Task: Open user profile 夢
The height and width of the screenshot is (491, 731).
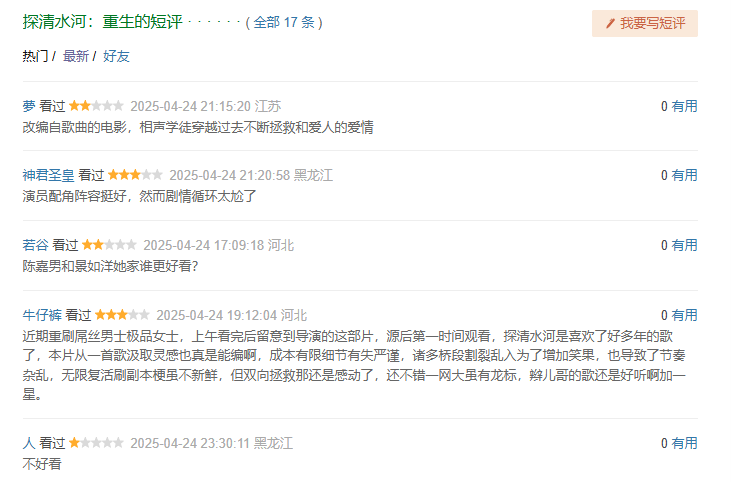Action: [x=29, y=106]
